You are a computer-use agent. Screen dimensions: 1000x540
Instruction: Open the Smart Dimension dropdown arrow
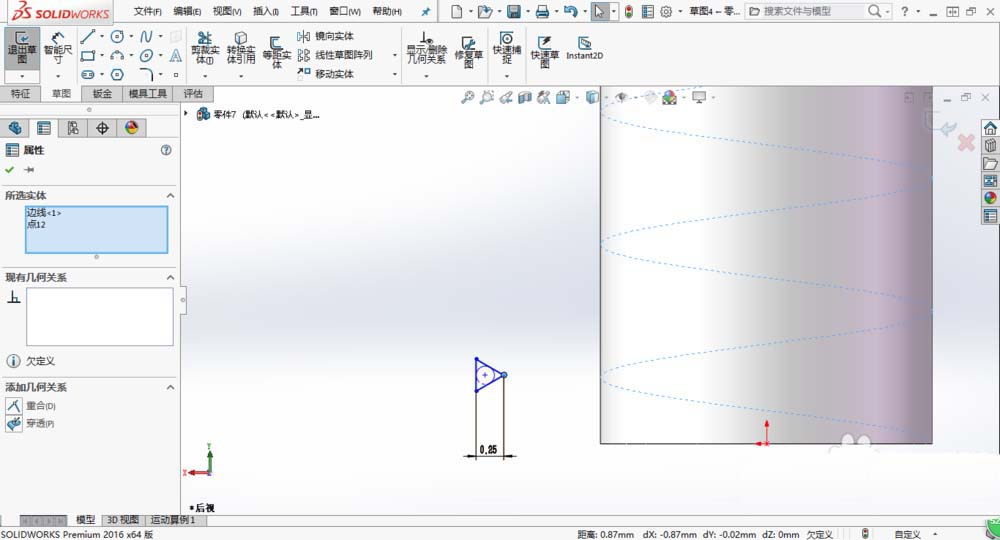coord(57,77)
